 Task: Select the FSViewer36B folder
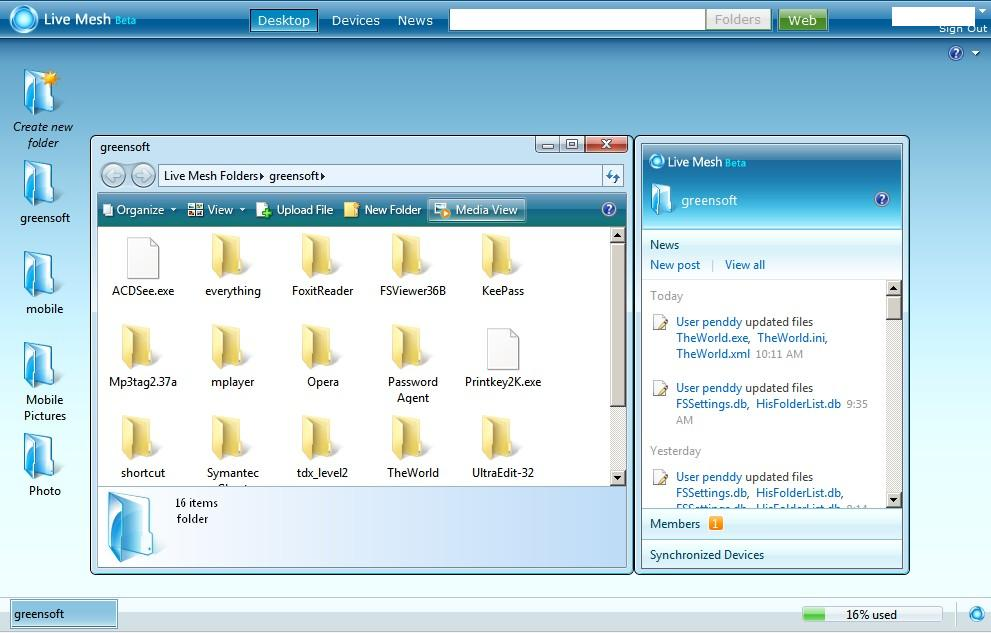coord(413,267)
